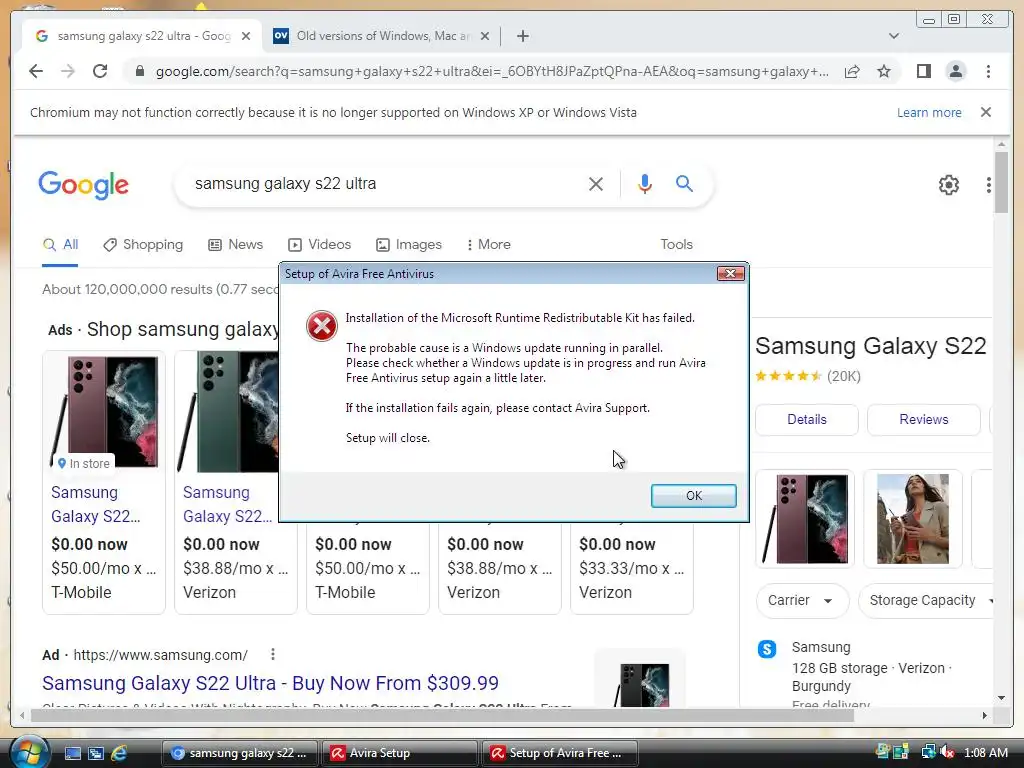Start voice search with microphone icon

tap(645, 184)
